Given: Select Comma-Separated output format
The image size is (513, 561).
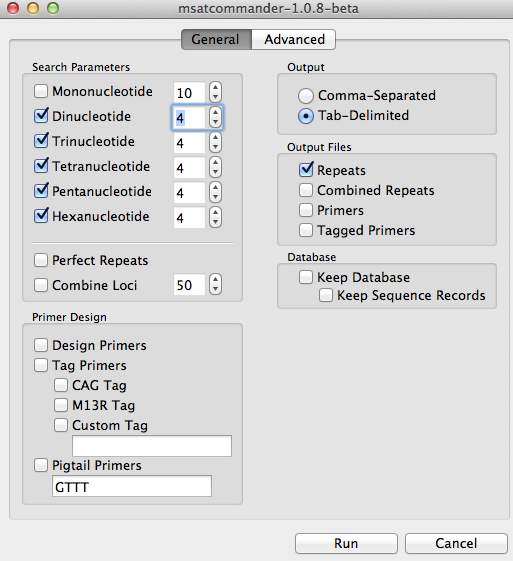Looking at the screenshot, I should click(x=306, y=96).
